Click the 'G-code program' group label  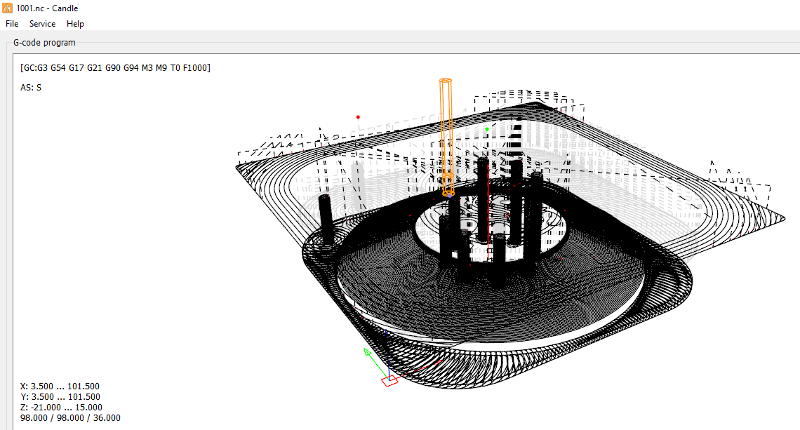44,43
